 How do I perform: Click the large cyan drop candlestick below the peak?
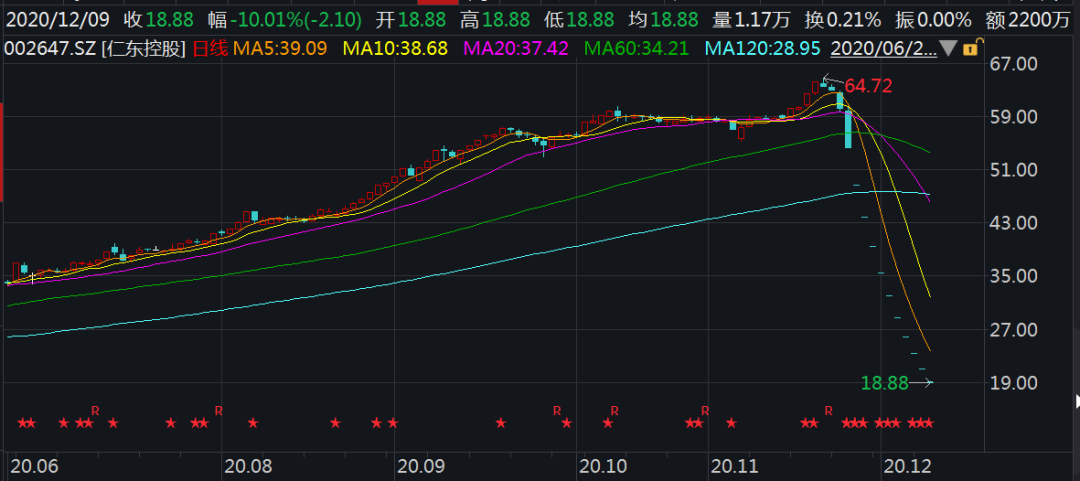click(x=848, y=130)
